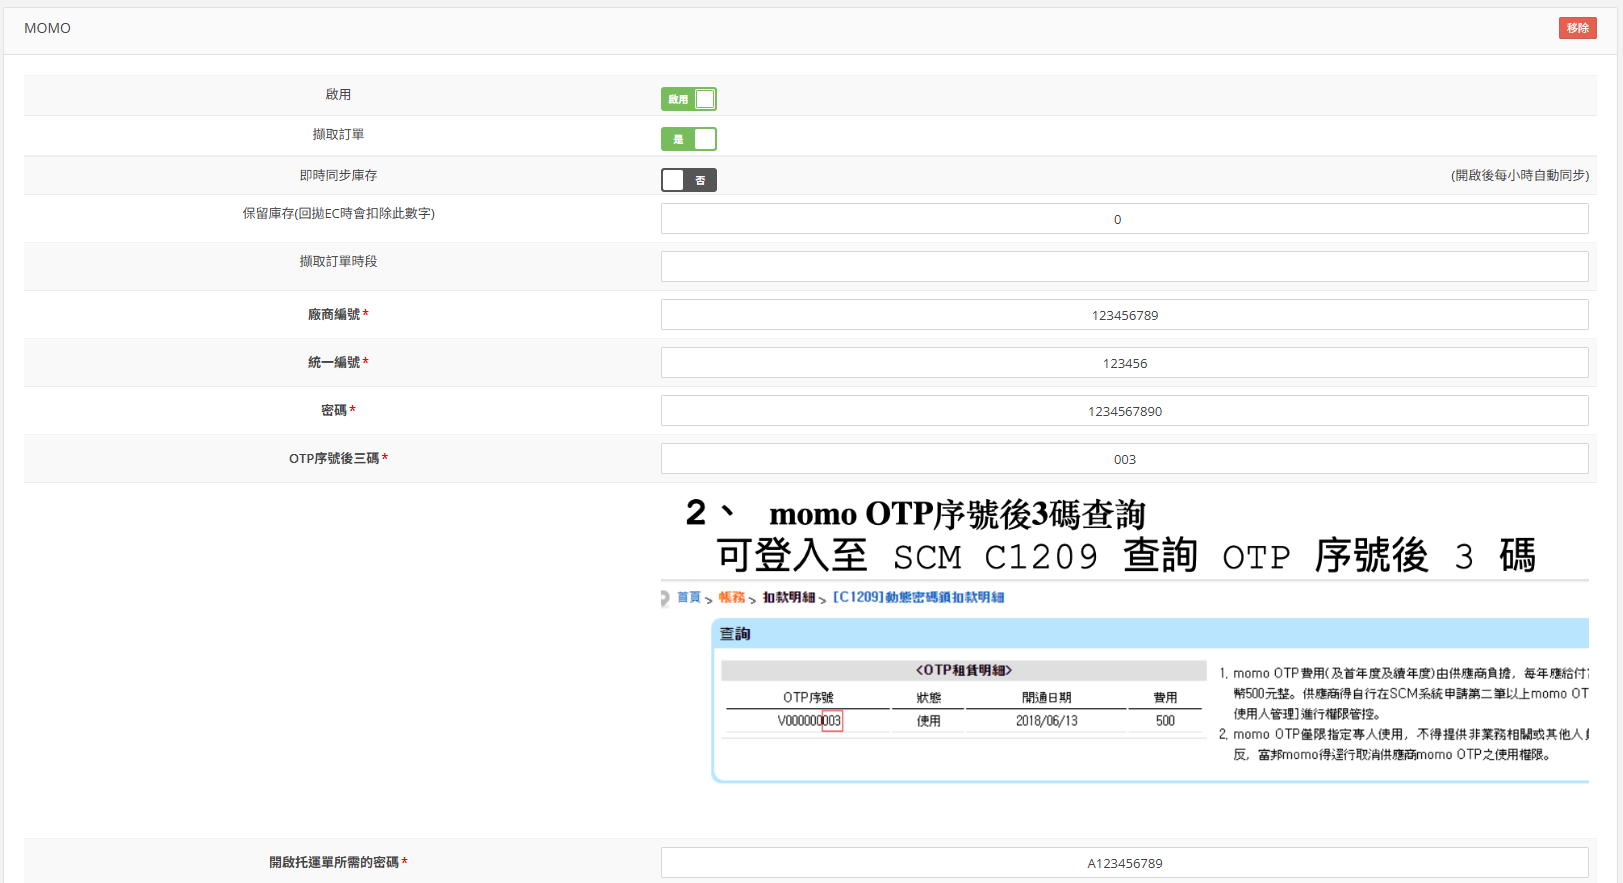Click the [C1209]動態密碼鎖扣款明細 breadcrumb
Viewport: 1623px width, 883px height.
[x=918, y=597]
